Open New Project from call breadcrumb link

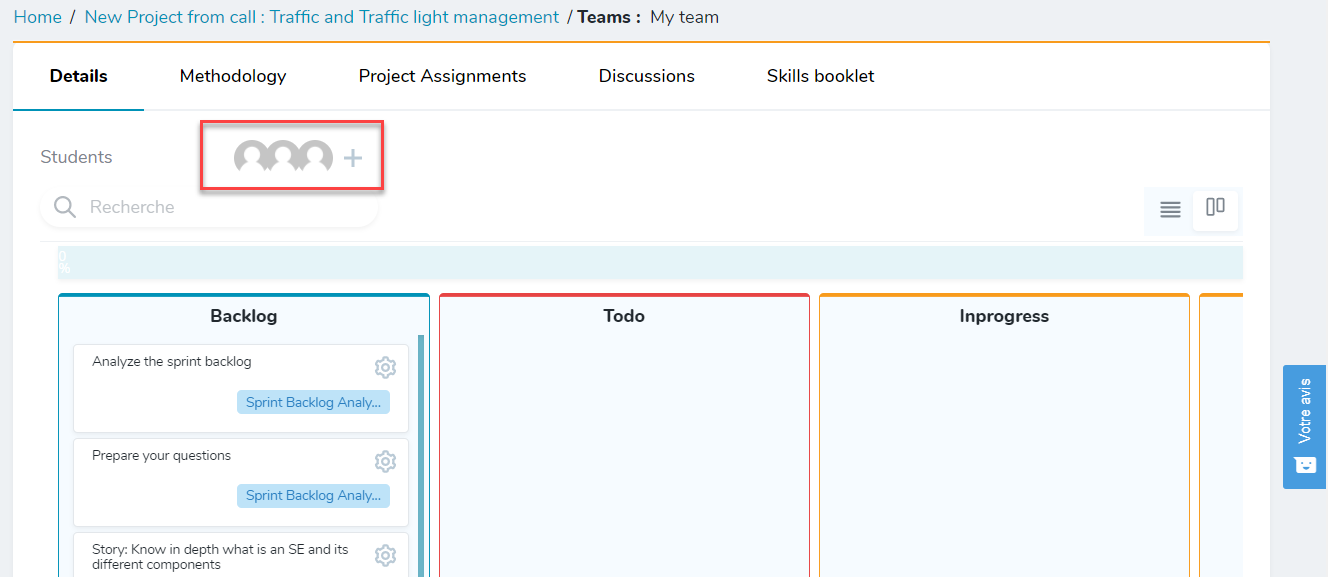322,17
